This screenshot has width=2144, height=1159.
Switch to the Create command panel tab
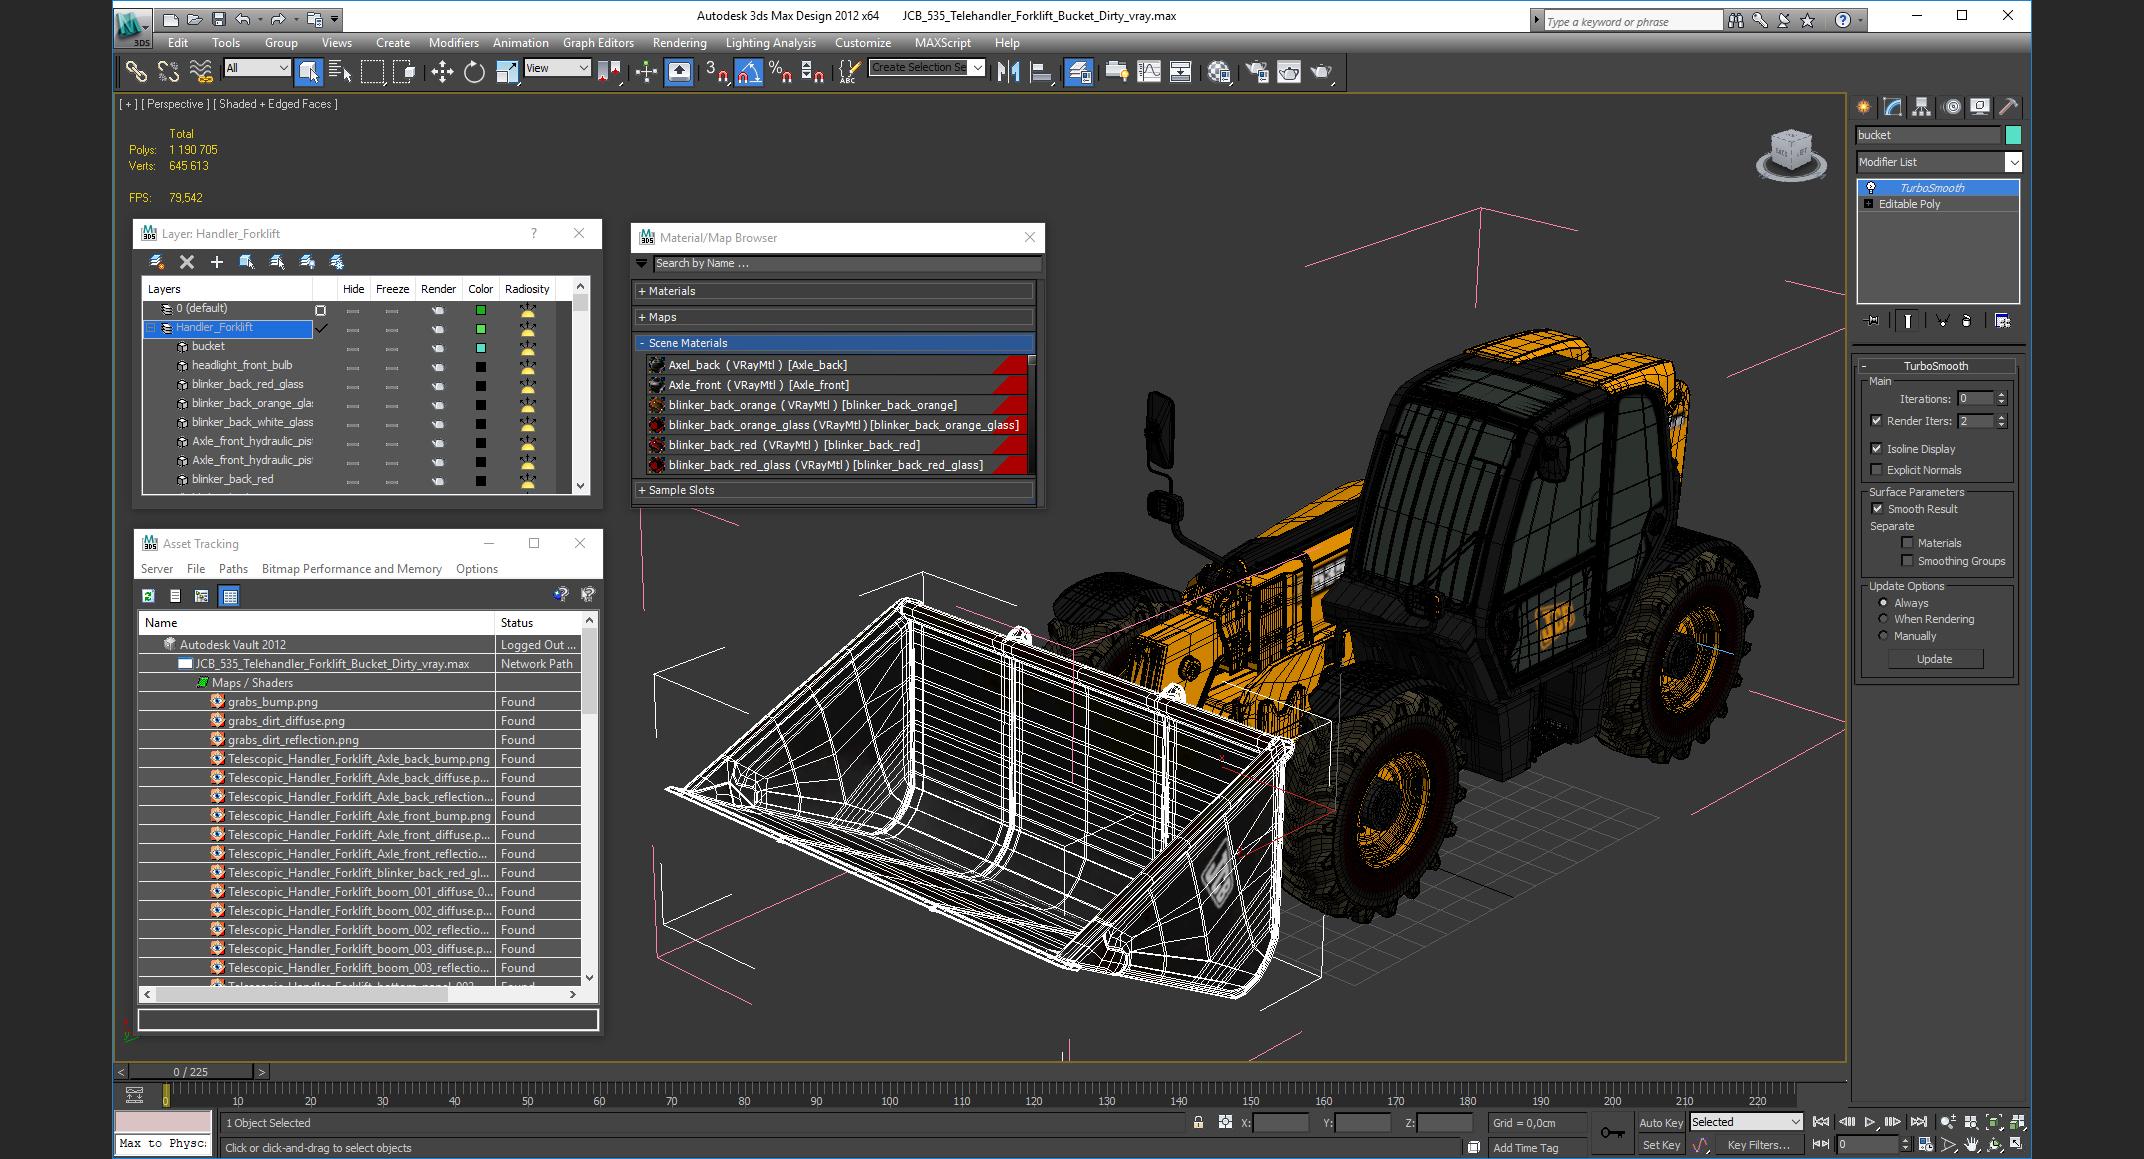(1864, 107)
